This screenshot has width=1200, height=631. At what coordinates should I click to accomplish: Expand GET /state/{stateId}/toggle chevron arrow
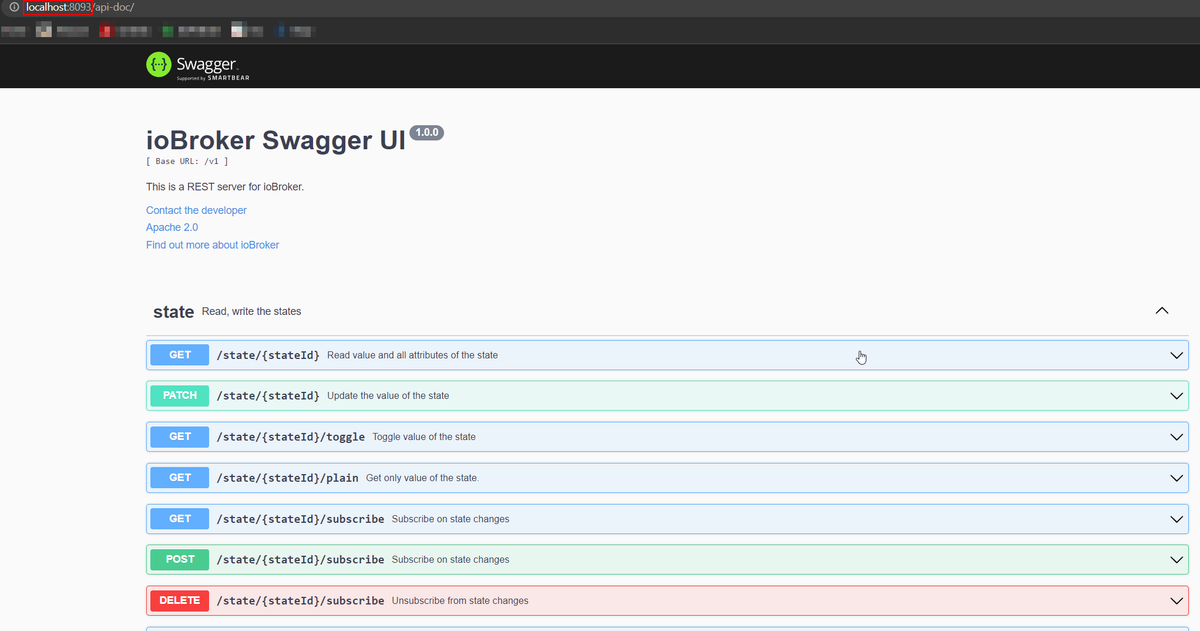(1177, 437)
